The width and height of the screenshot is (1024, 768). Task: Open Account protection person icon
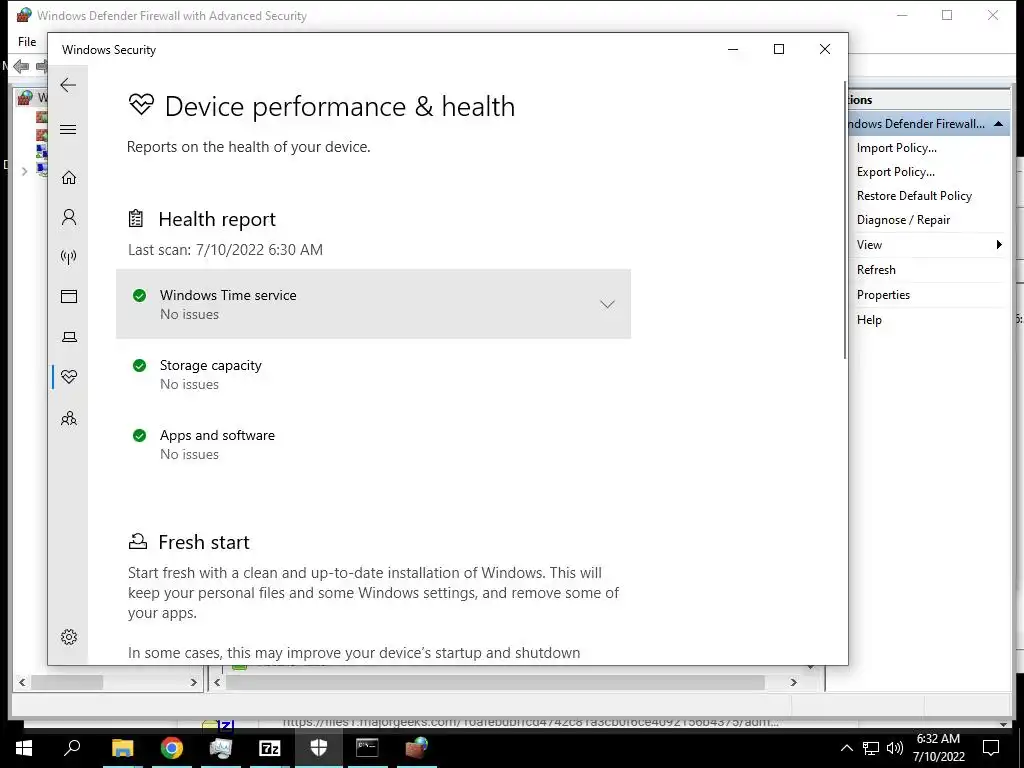tap(69, 217)
